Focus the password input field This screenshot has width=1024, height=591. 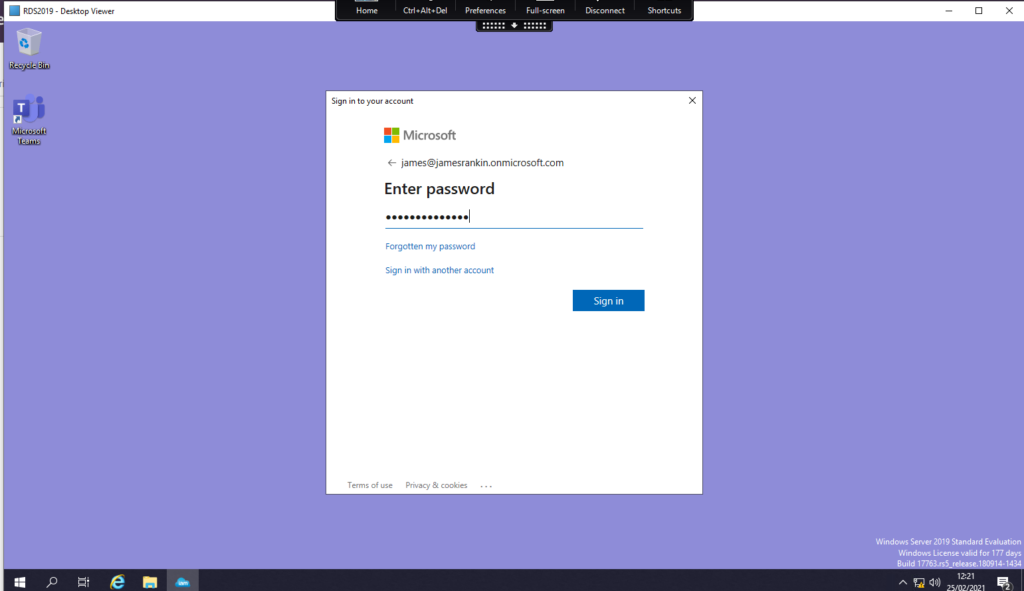click(x=514, y=217)
